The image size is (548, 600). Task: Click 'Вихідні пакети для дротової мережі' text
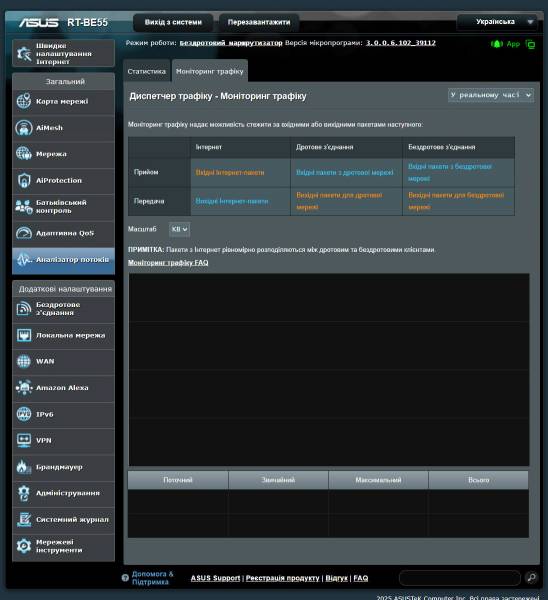coord(339,201)
